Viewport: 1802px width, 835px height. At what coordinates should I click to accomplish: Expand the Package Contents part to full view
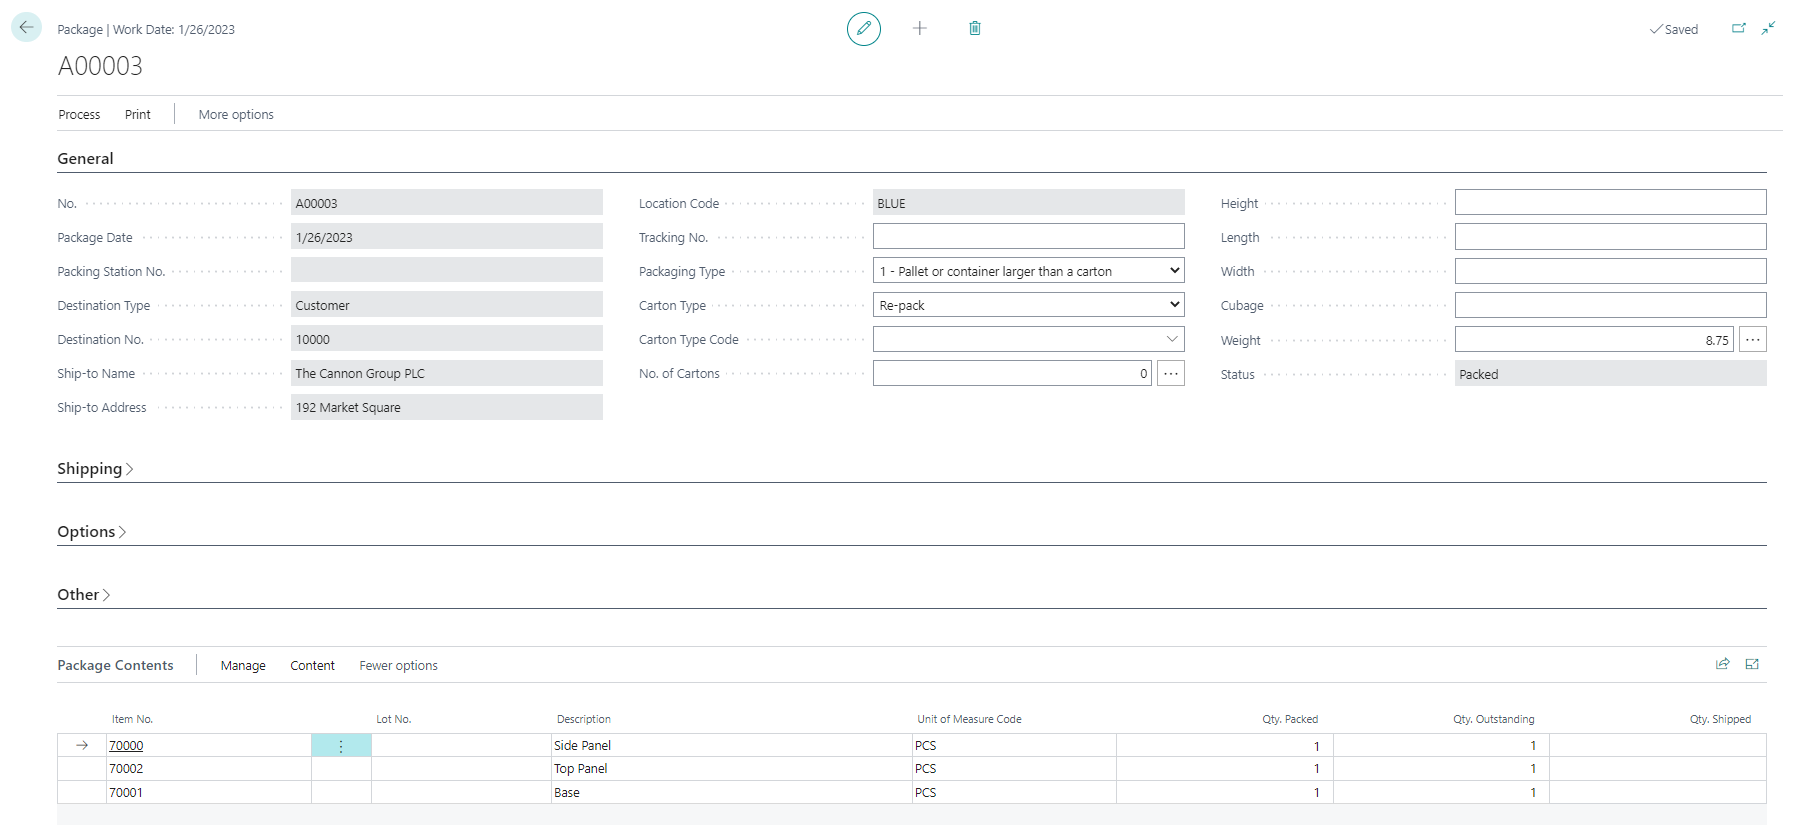tap(1752, 664)
